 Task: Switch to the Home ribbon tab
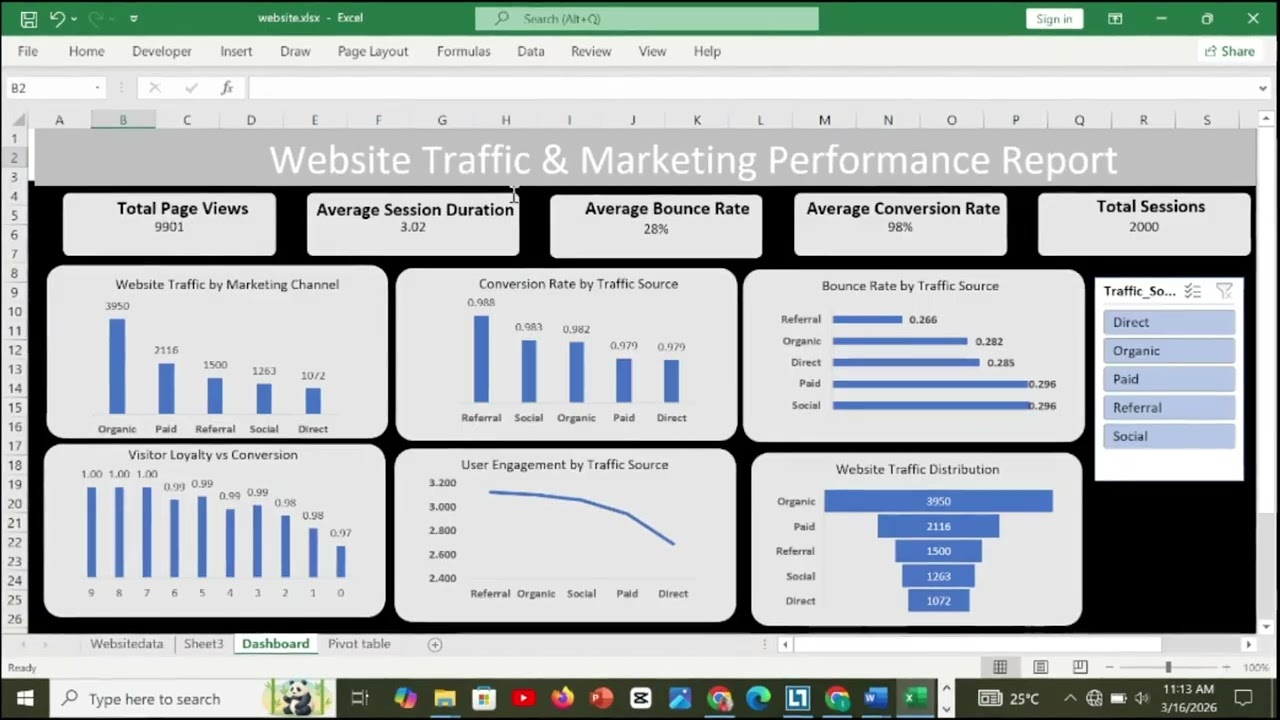click(86, 51)
